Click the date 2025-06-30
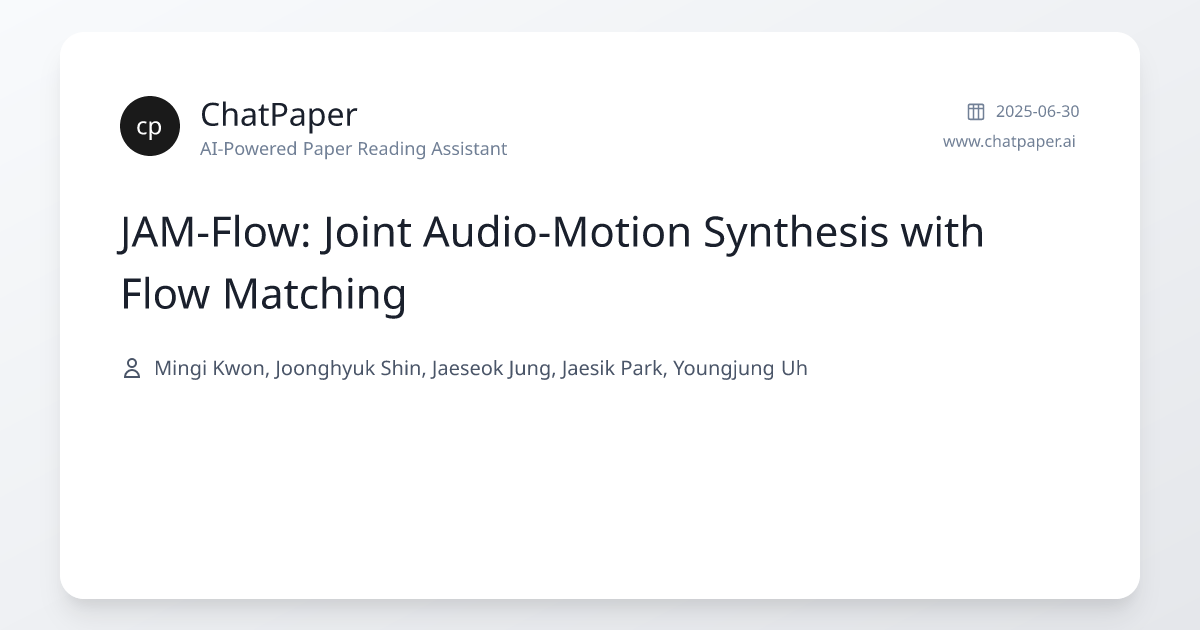 coord(1037,111)
